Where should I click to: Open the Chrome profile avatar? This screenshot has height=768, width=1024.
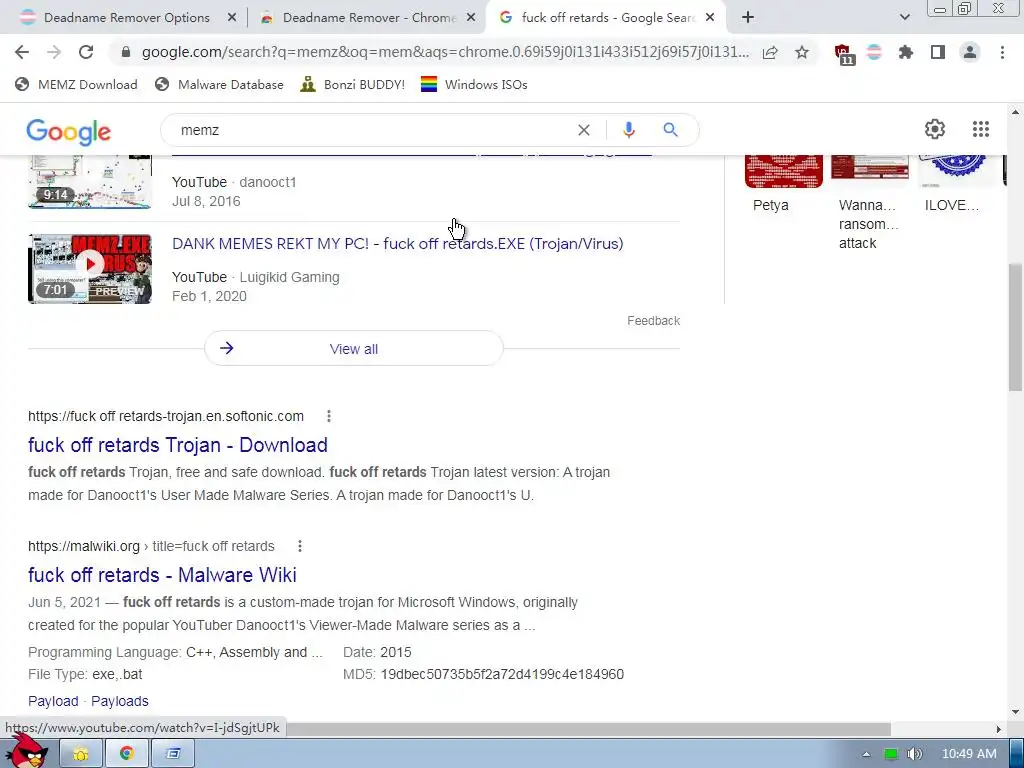tap(970, 52)
